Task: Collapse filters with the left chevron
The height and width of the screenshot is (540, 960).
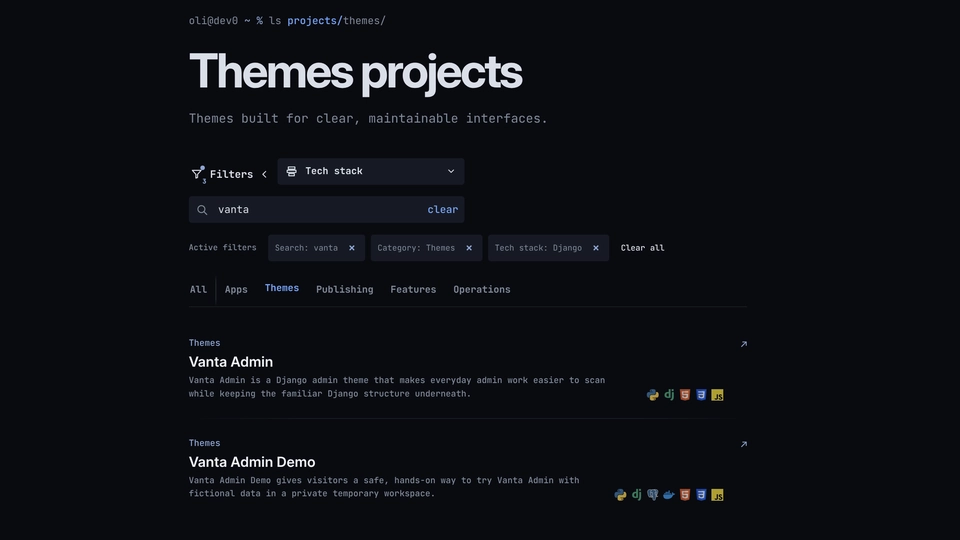Action: (x=264, y=174)
